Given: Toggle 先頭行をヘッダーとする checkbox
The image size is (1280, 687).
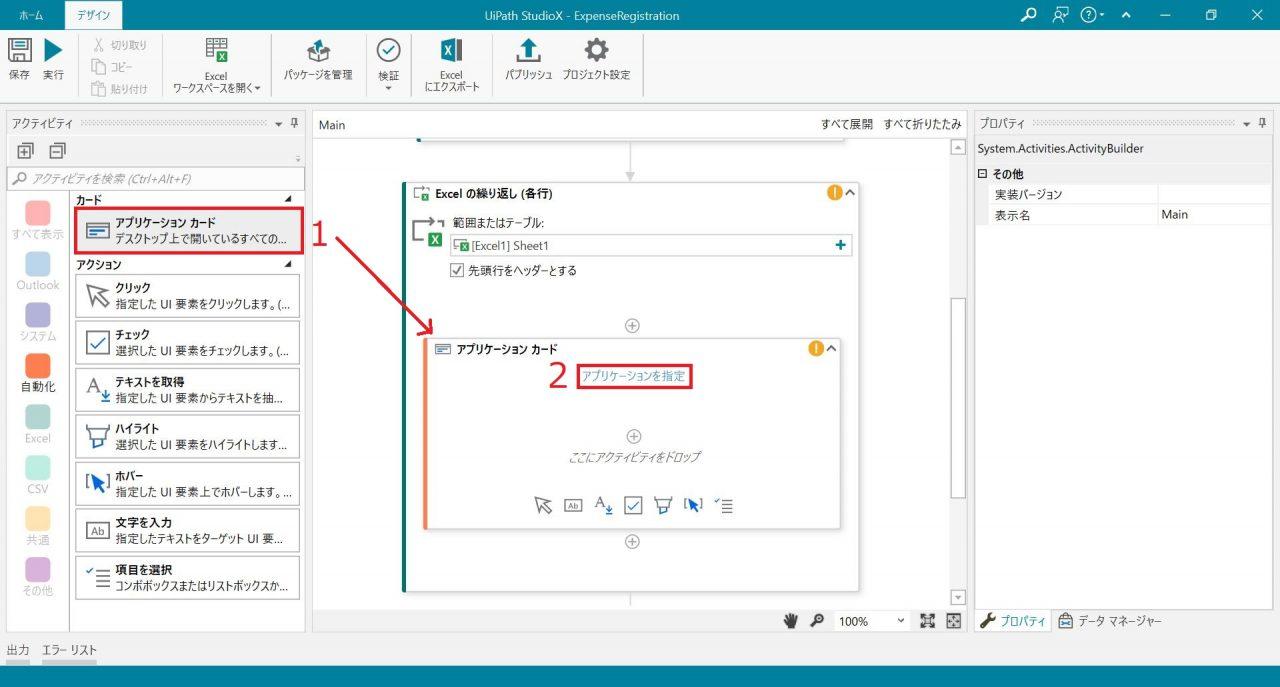Looking at the screenshot, I should click(x=458, y=270).
